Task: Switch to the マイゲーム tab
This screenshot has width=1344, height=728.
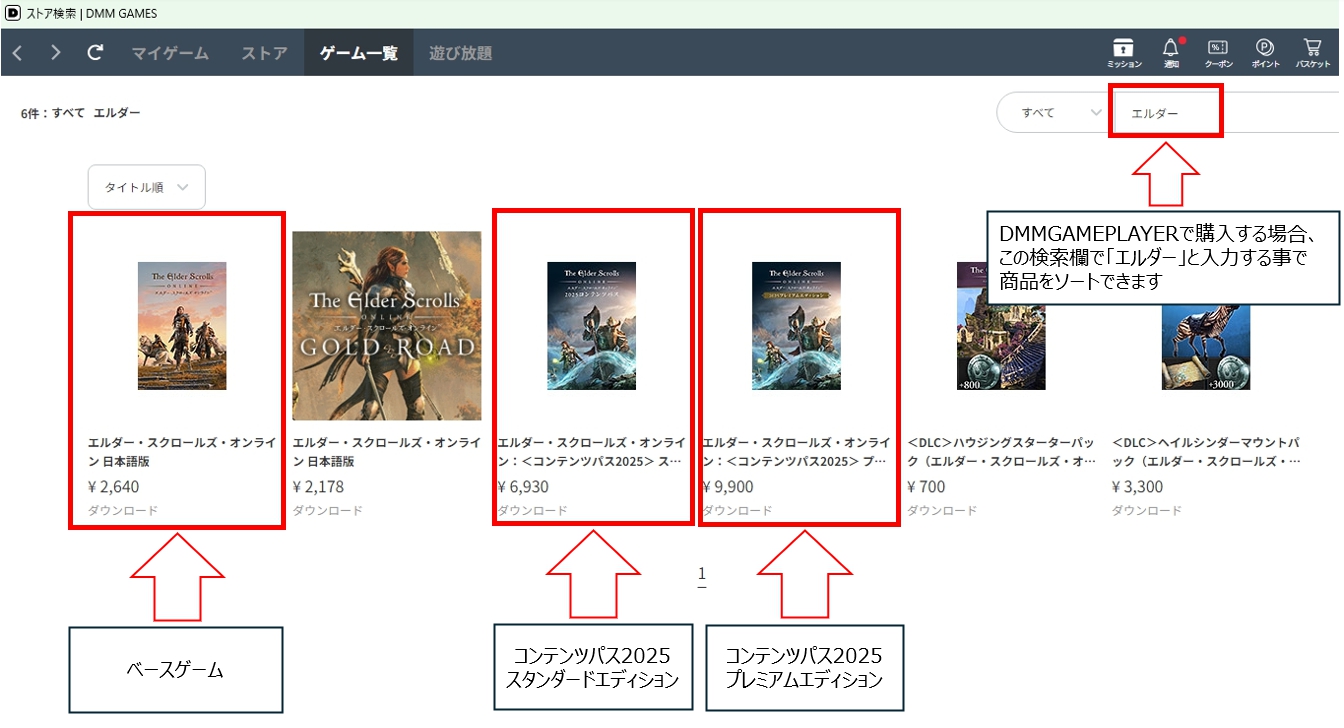Action: [x=170, y=53]
